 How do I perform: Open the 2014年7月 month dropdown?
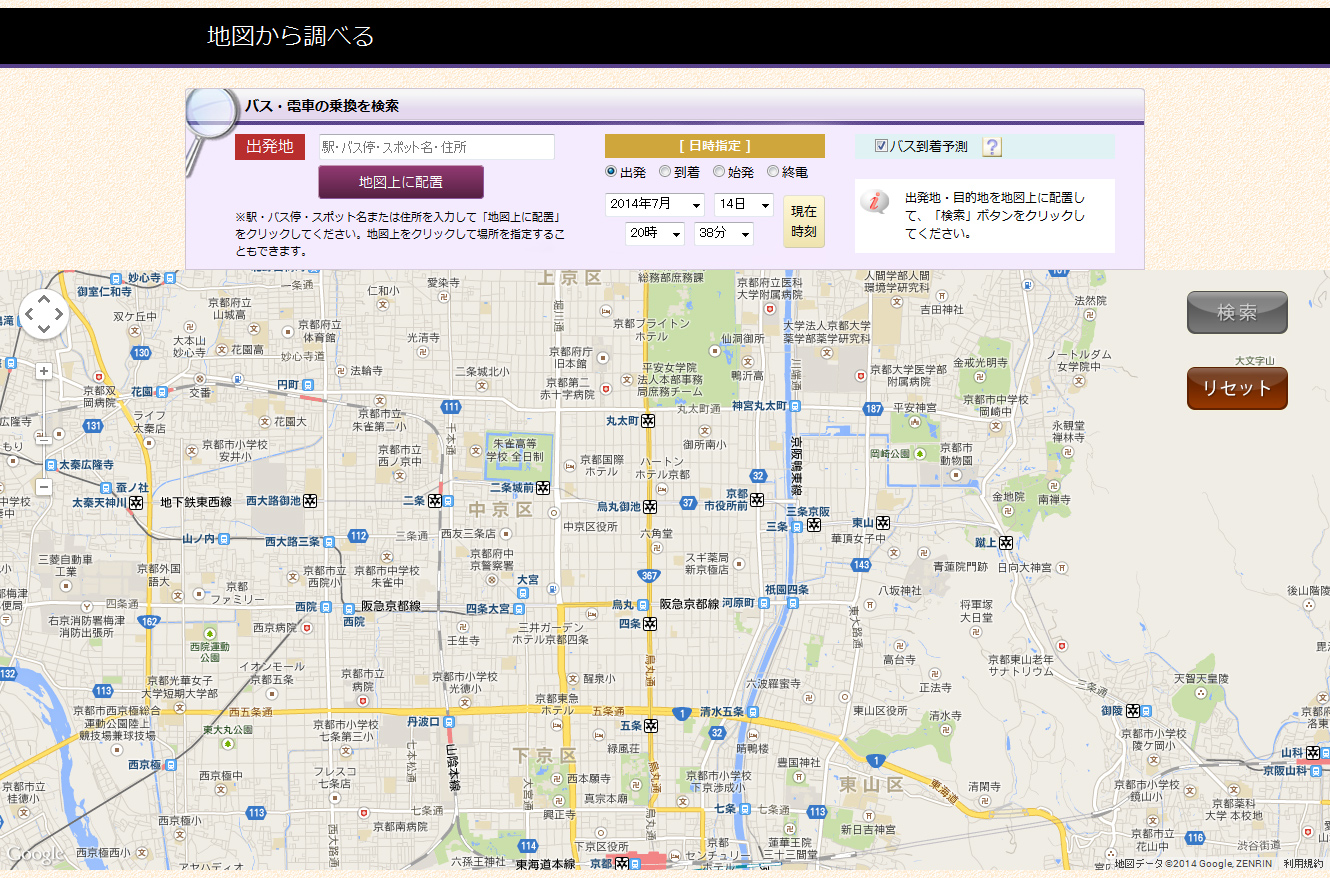(654, 204)
